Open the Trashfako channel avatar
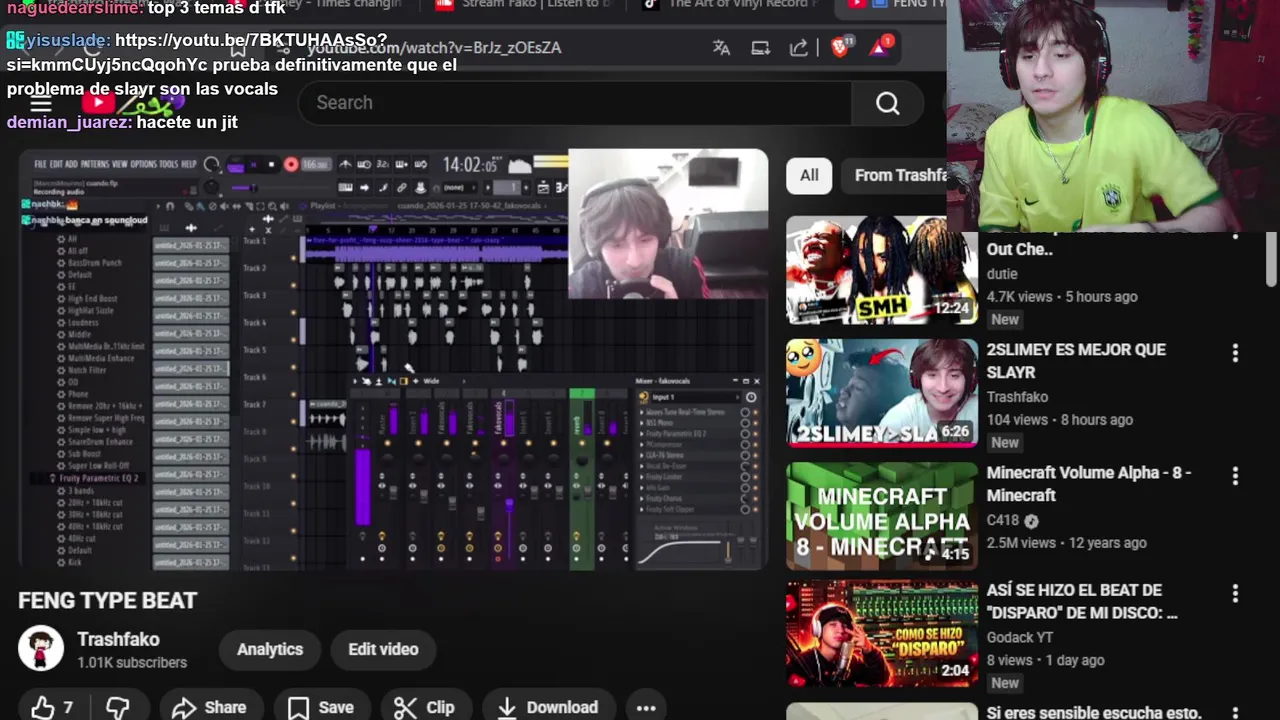1280x720 pixels. 41,649
